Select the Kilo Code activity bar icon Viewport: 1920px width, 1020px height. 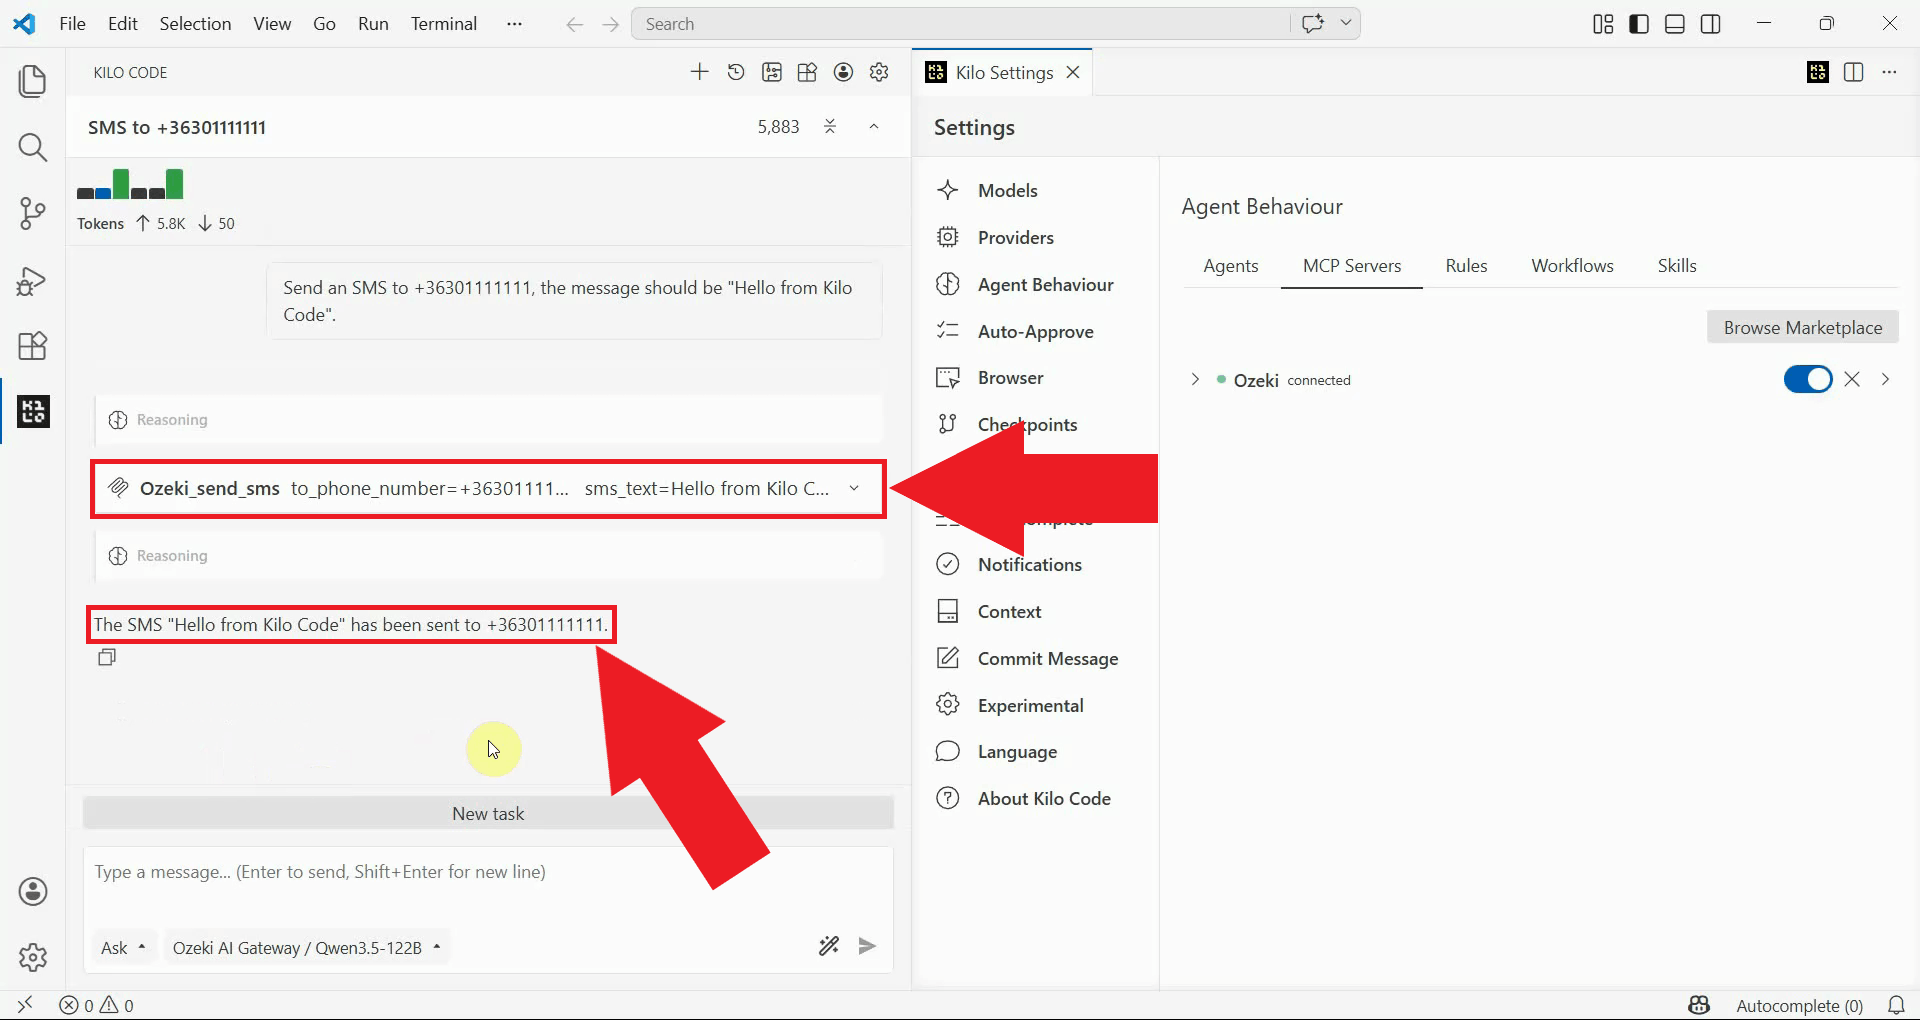pyautogui.click(x=33, y=411)
